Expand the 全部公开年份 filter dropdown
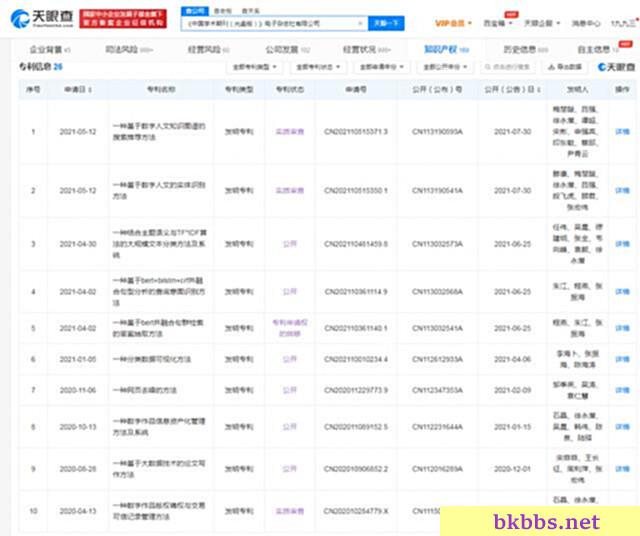This screenshot has height=536, width=640. [x=445, y=67]
